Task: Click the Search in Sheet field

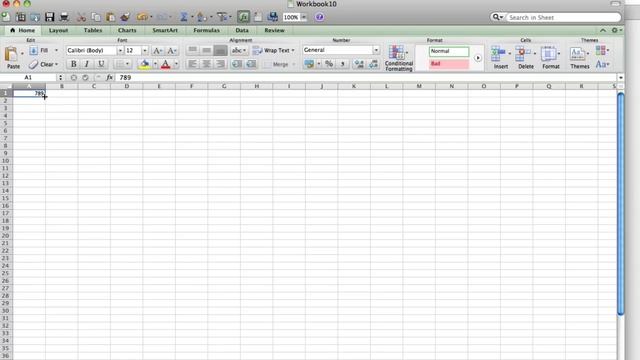Action: click(x=563, y=18)
